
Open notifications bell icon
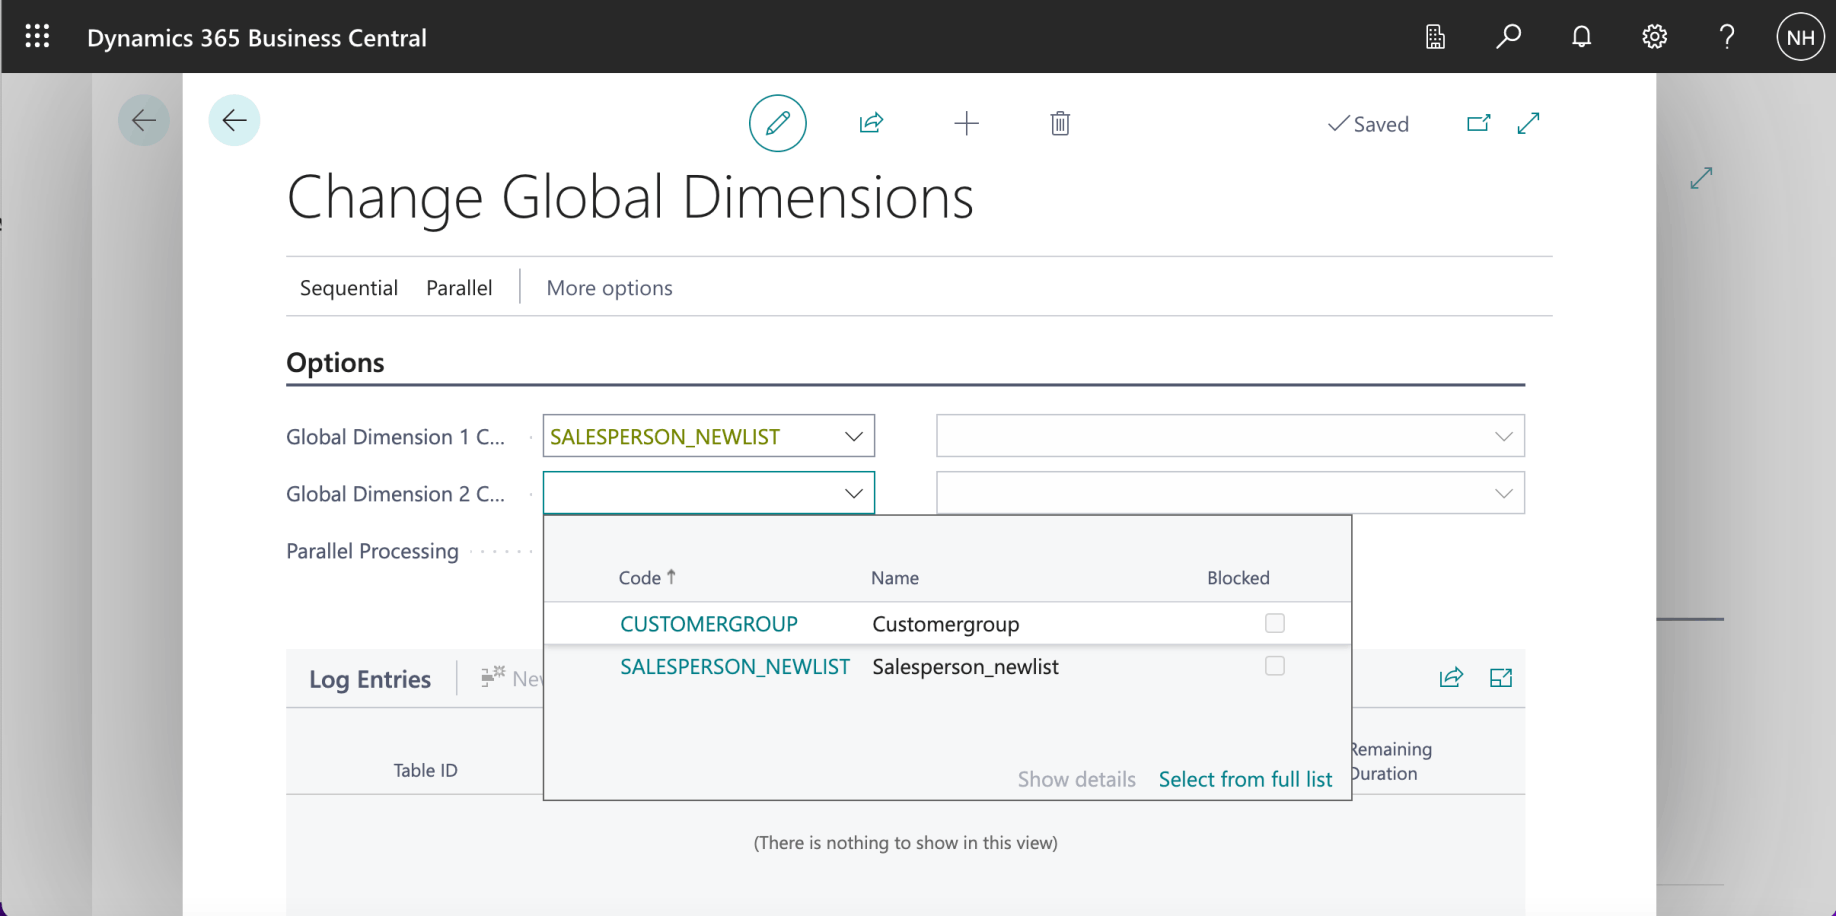click(x=1581, y=37)
